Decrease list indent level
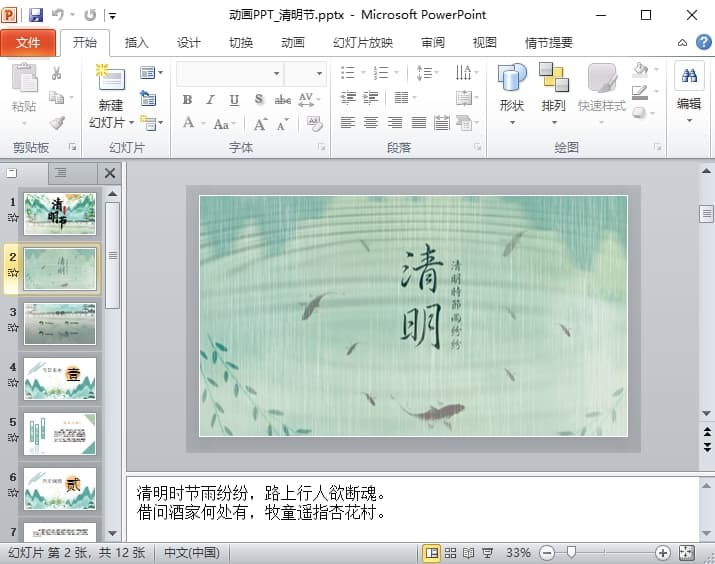Screen dimensions: 715x564 pyautogui.click(x=348, y=98)
